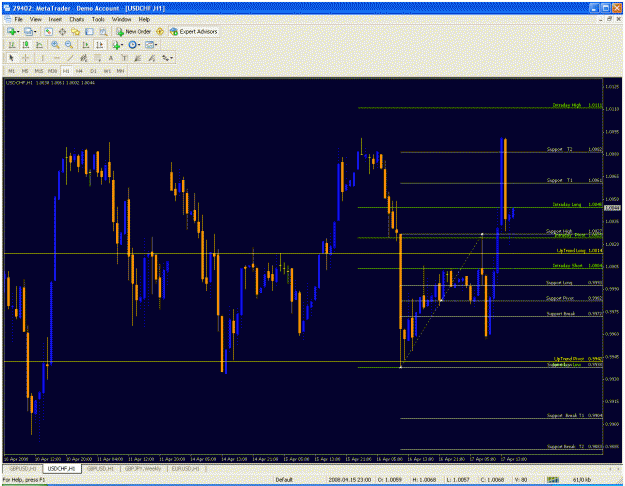The height and width of the screenshot is (486, 625).
Task: Open the Charts menu
Action: point(77,19)
